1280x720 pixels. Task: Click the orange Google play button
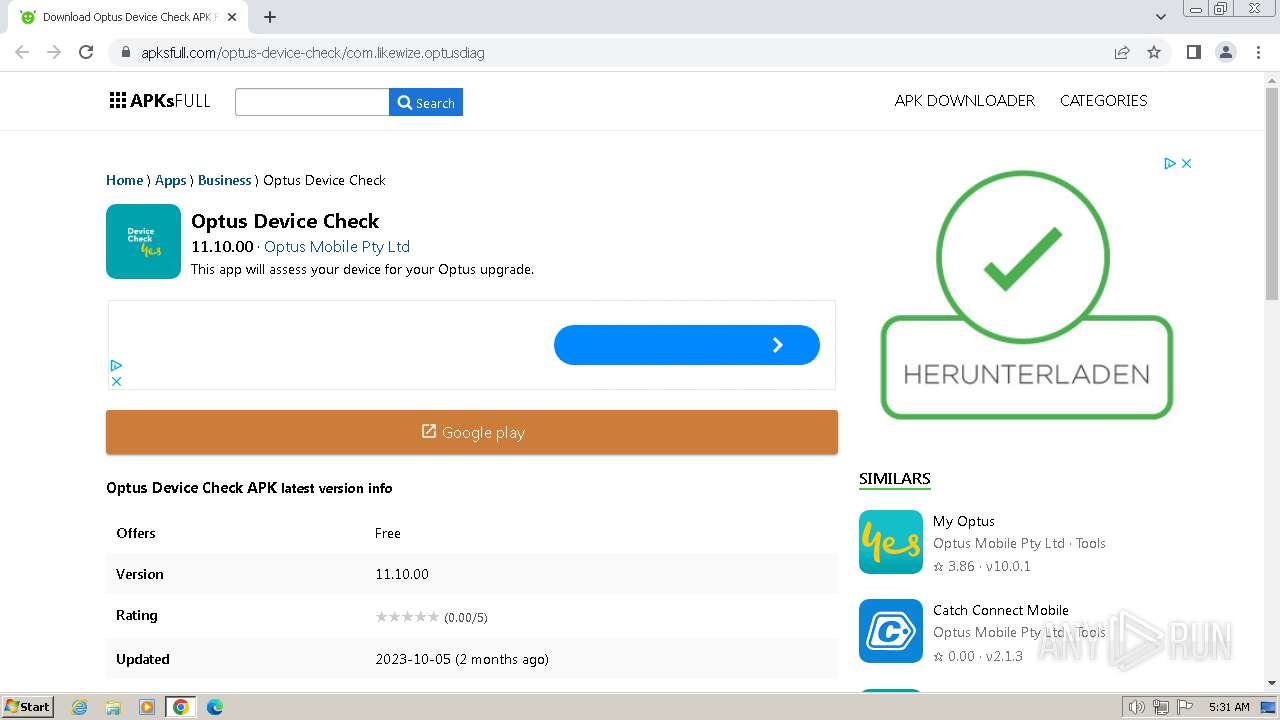(x=472, y=432)
